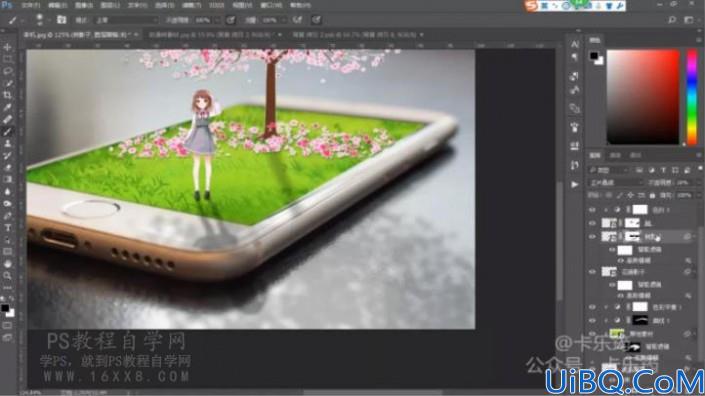Screen dimensions: 705x396
Task: Close the first document tab
Action: [x=136, y=35]
